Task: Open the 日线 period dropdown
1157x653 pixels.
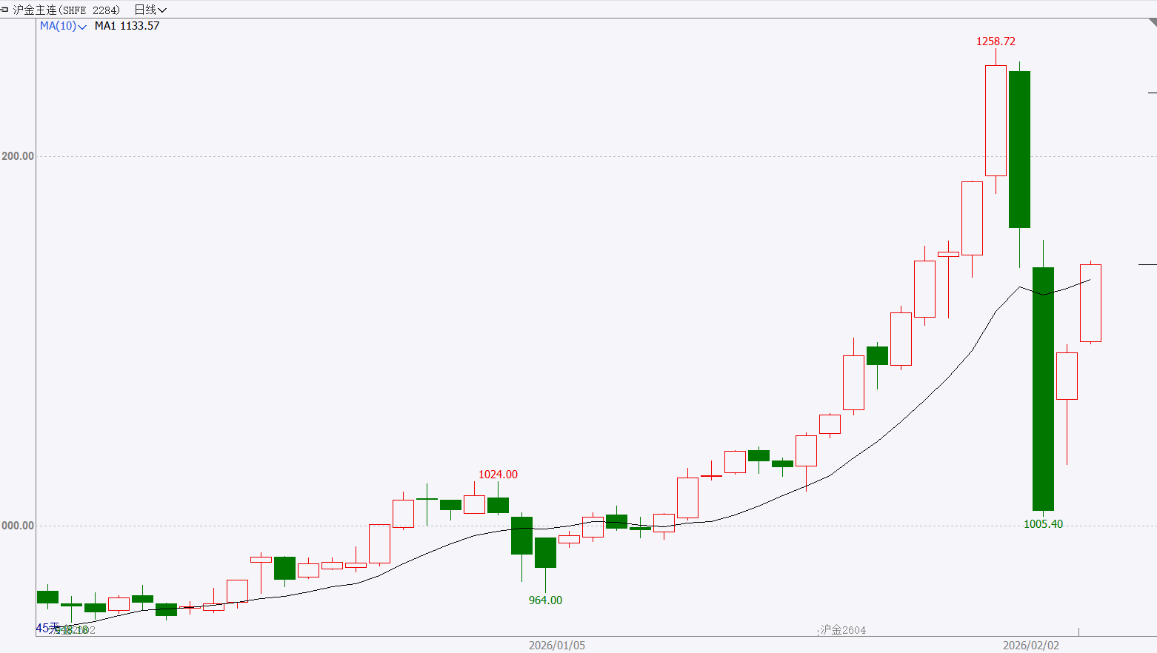Action: tap(151, 9)
